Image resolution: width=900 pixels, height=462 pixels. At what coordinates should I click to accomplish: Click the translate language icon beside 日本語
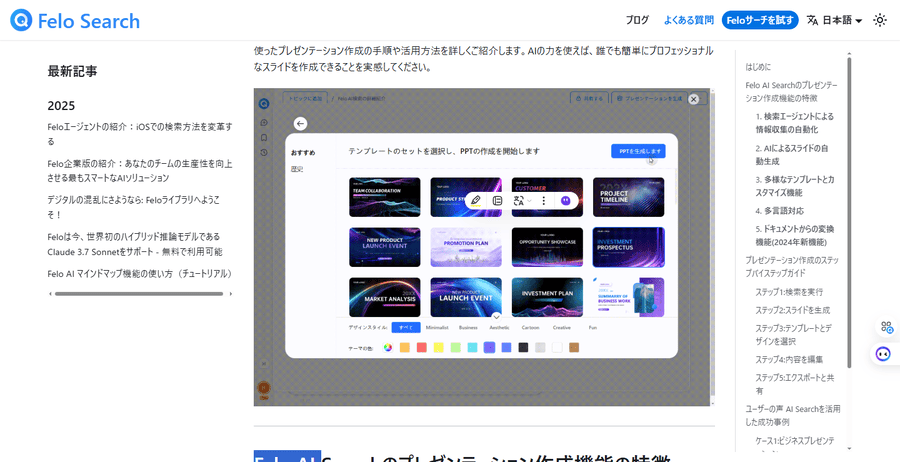[x=812, y=20]
